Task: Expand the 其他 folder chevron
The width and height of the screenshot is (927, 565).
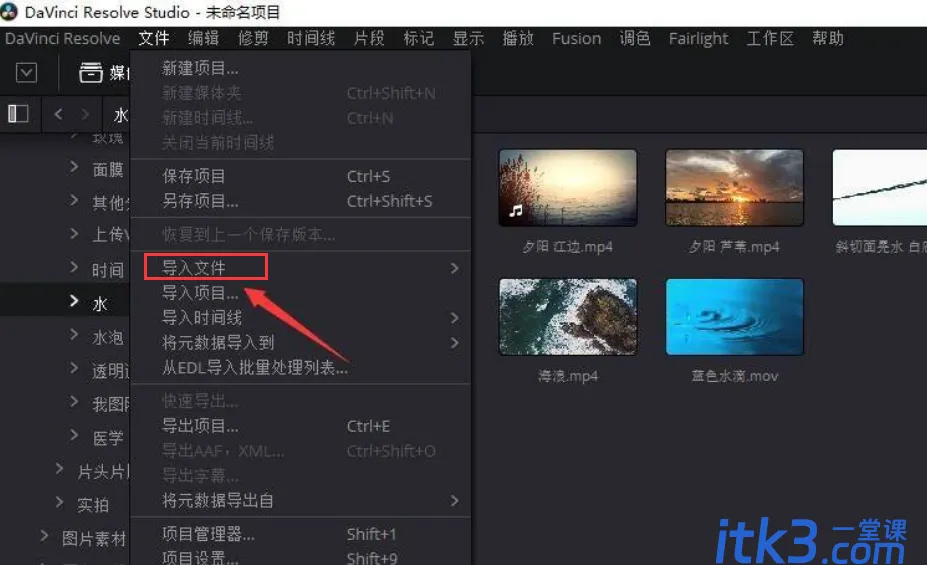Action: (x=74, y=200)
